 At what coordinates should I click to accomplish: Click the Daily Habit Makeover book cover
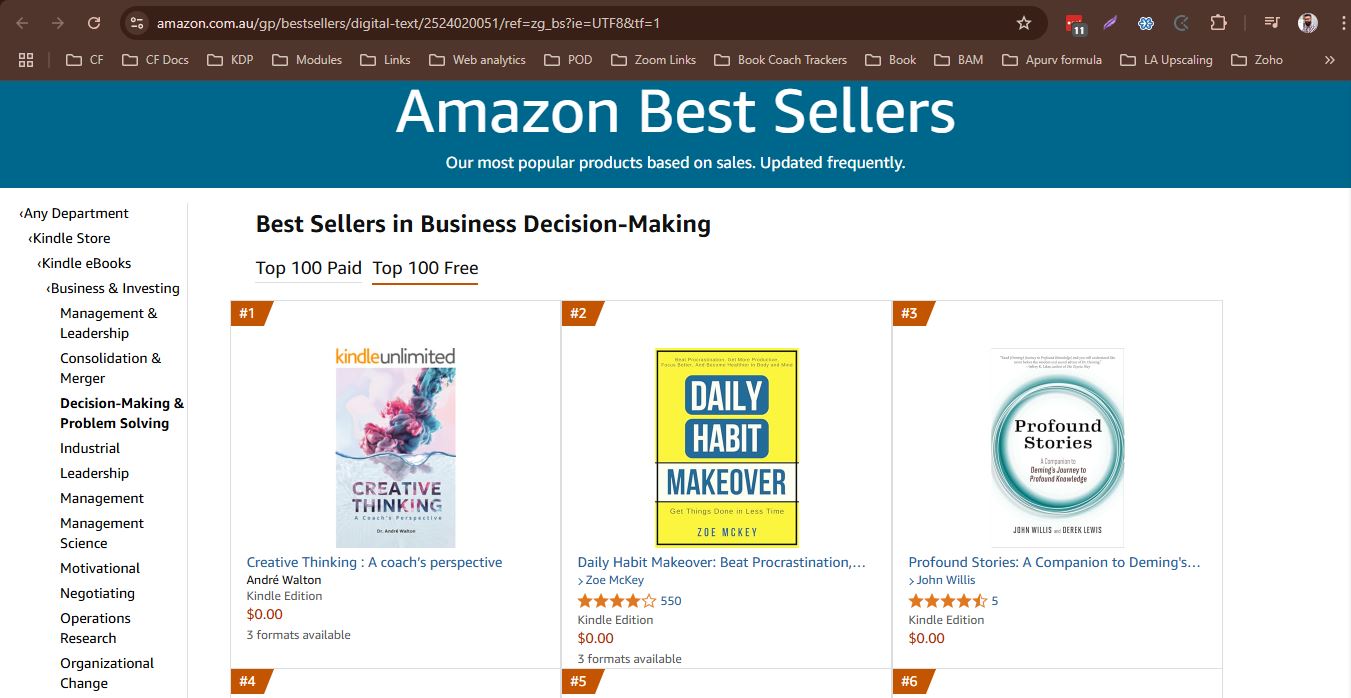pyautogui.click(x=727, y=447)
